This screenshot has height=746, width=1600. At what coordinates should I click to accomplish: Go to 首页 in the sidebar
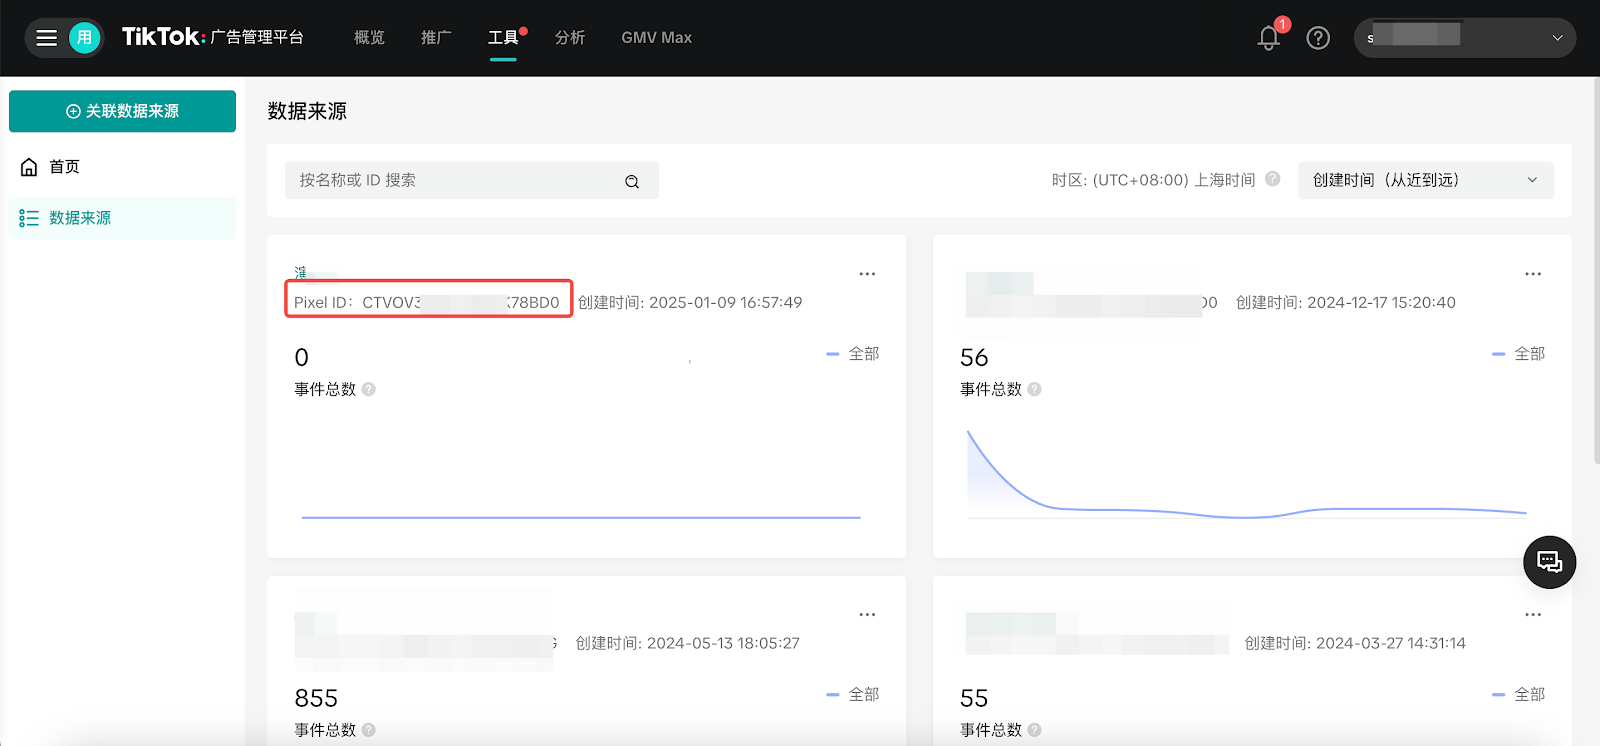(x=64, y=167)
